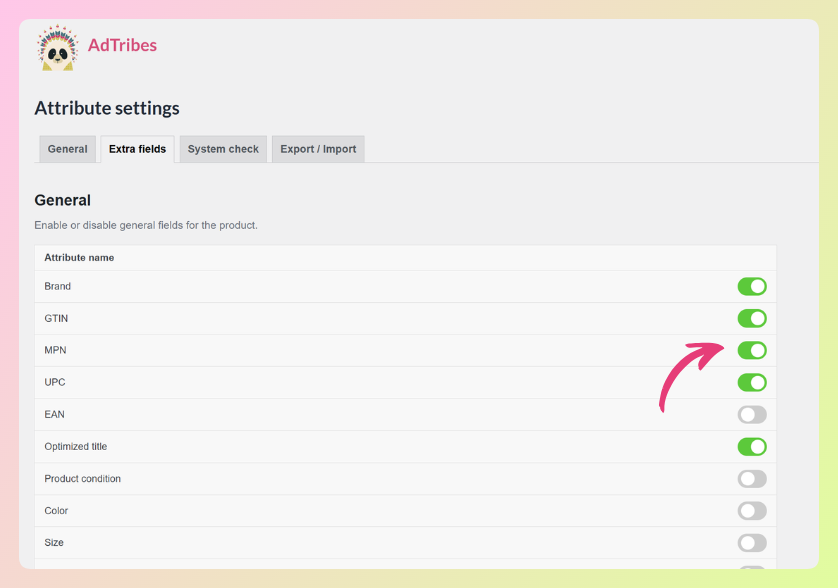The height and width of the screenshot is (588, 838).
Task: Select the Extra fields tab
Action: 137,149
